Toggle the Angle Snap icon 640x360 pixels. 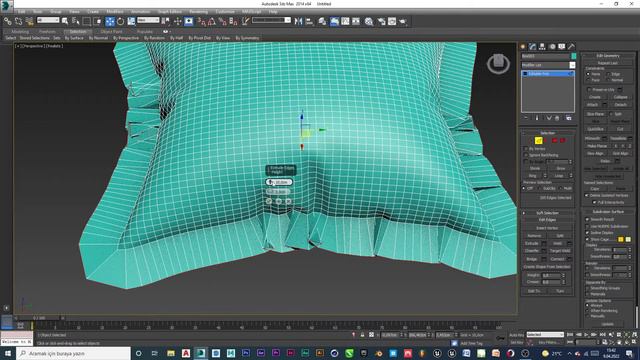[212, 21]
